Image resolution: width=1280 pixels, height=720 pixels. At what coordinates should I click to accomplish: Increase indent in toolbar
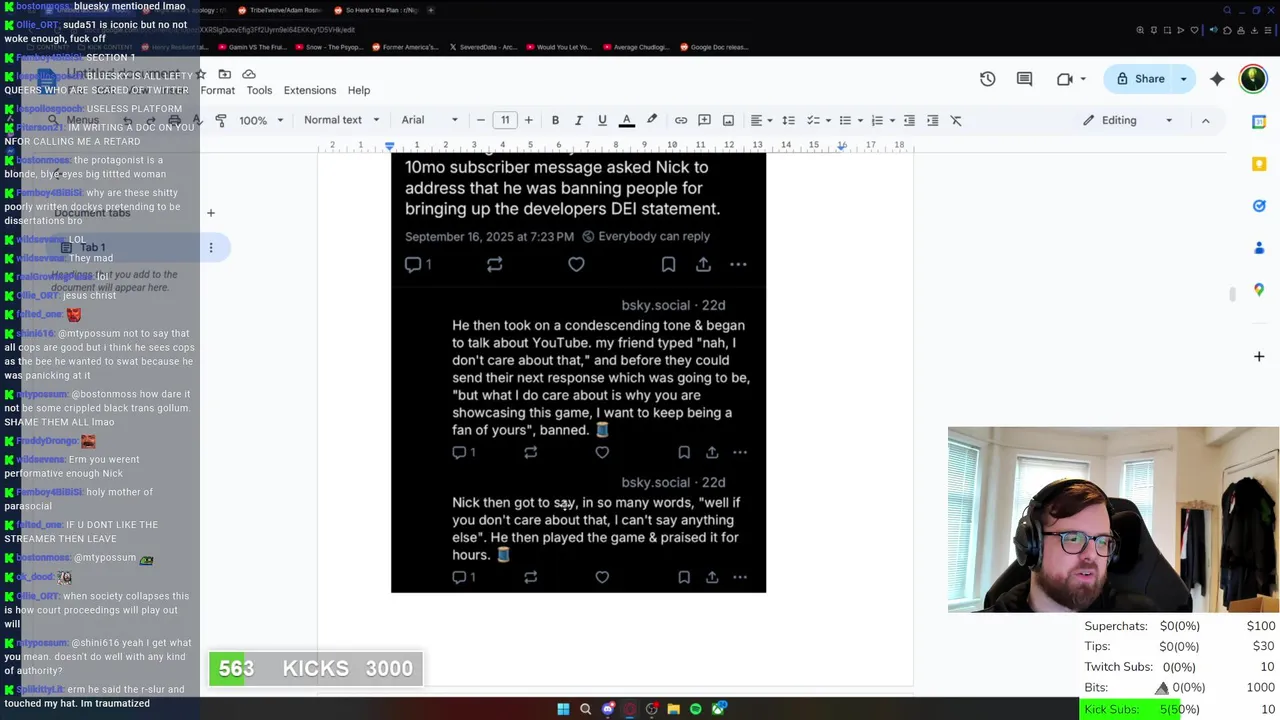pos(933,120)
